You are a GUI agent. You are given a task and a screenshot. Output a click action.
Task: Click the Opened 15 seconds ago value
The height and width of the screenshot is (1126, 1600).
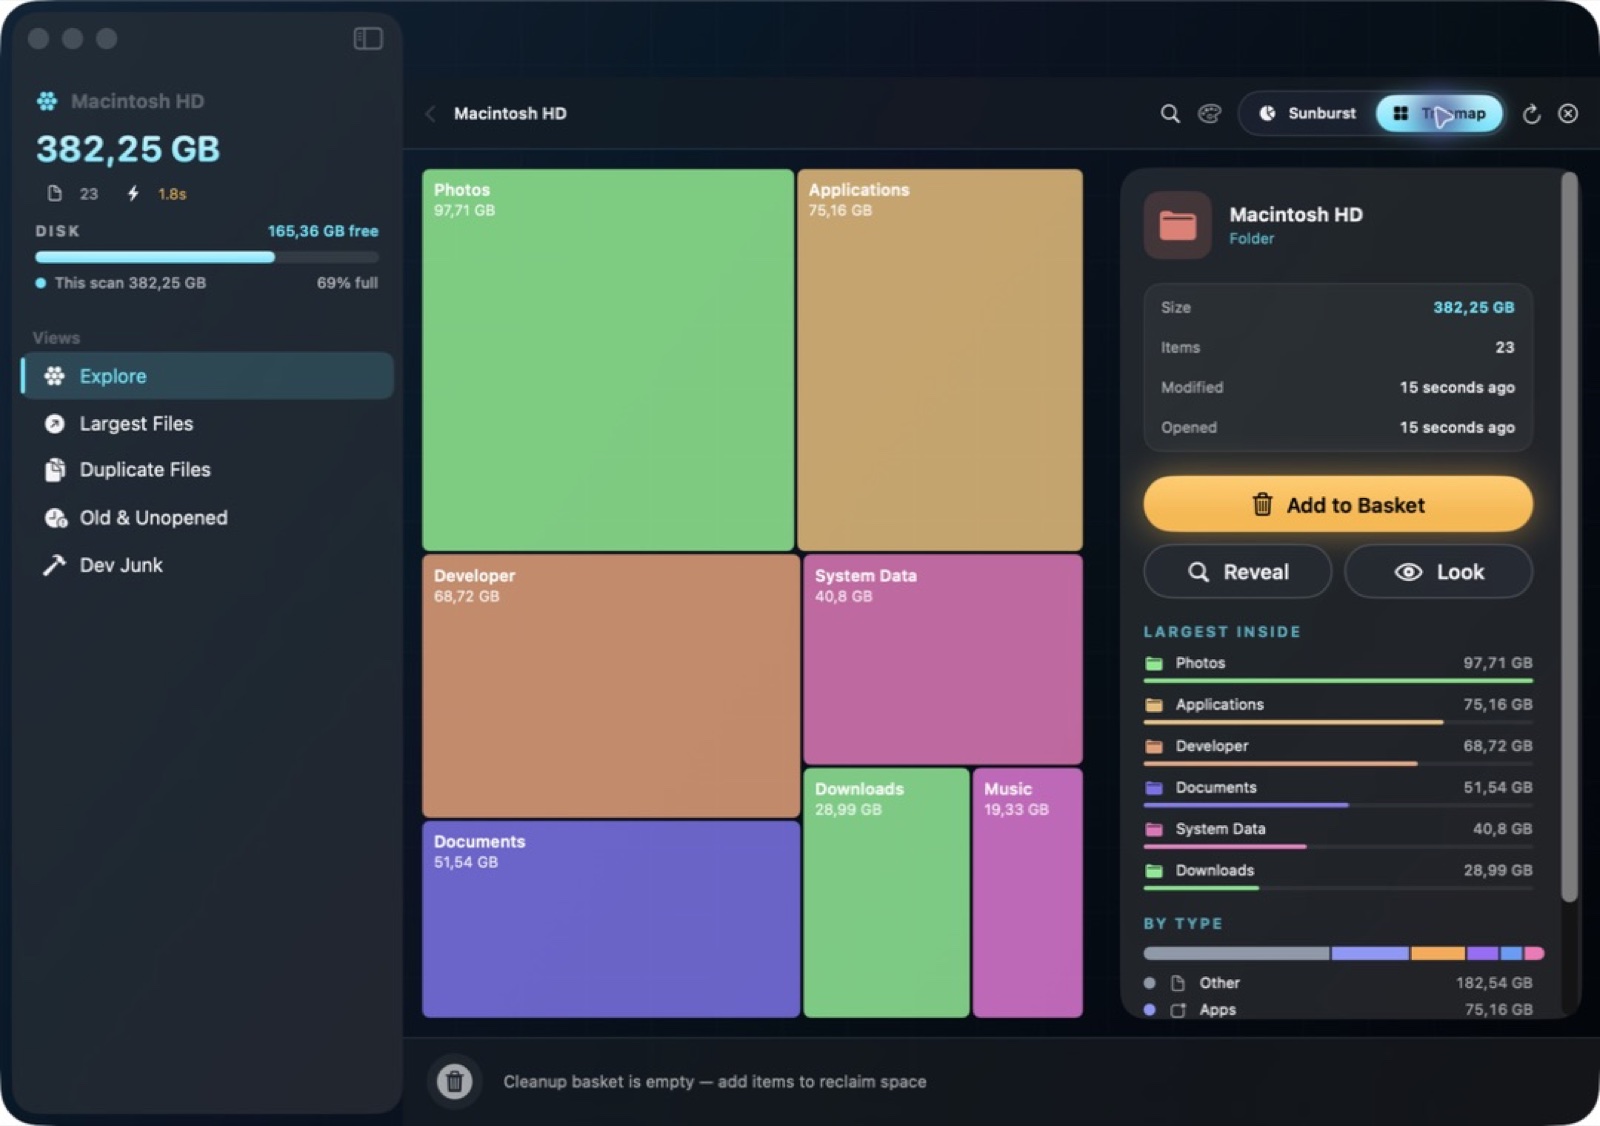point(1457,428)
